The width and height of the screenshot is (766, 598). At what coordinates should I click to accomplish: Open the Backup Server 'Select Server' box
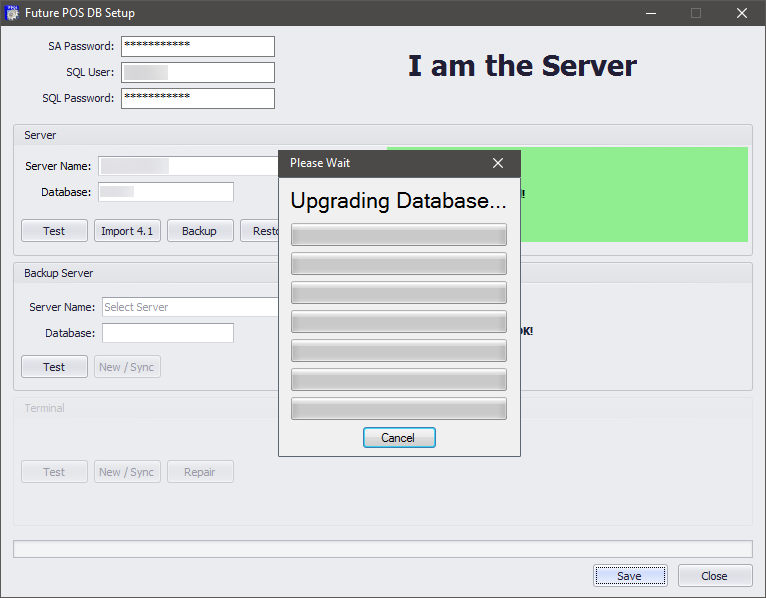(x=191, y=307)
